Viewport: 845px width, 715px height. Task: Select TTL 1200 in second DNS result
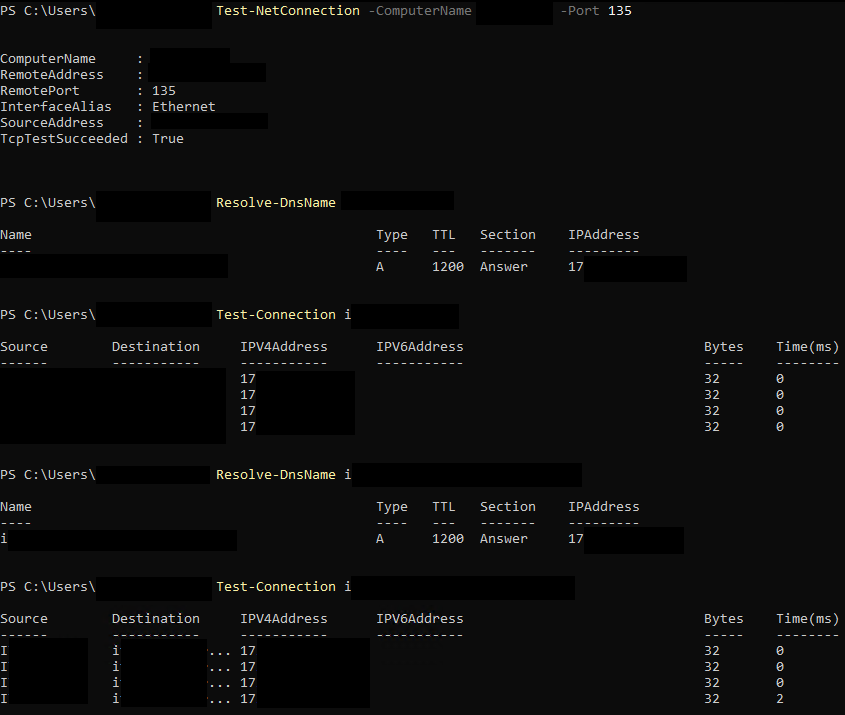tap(448, 539)
